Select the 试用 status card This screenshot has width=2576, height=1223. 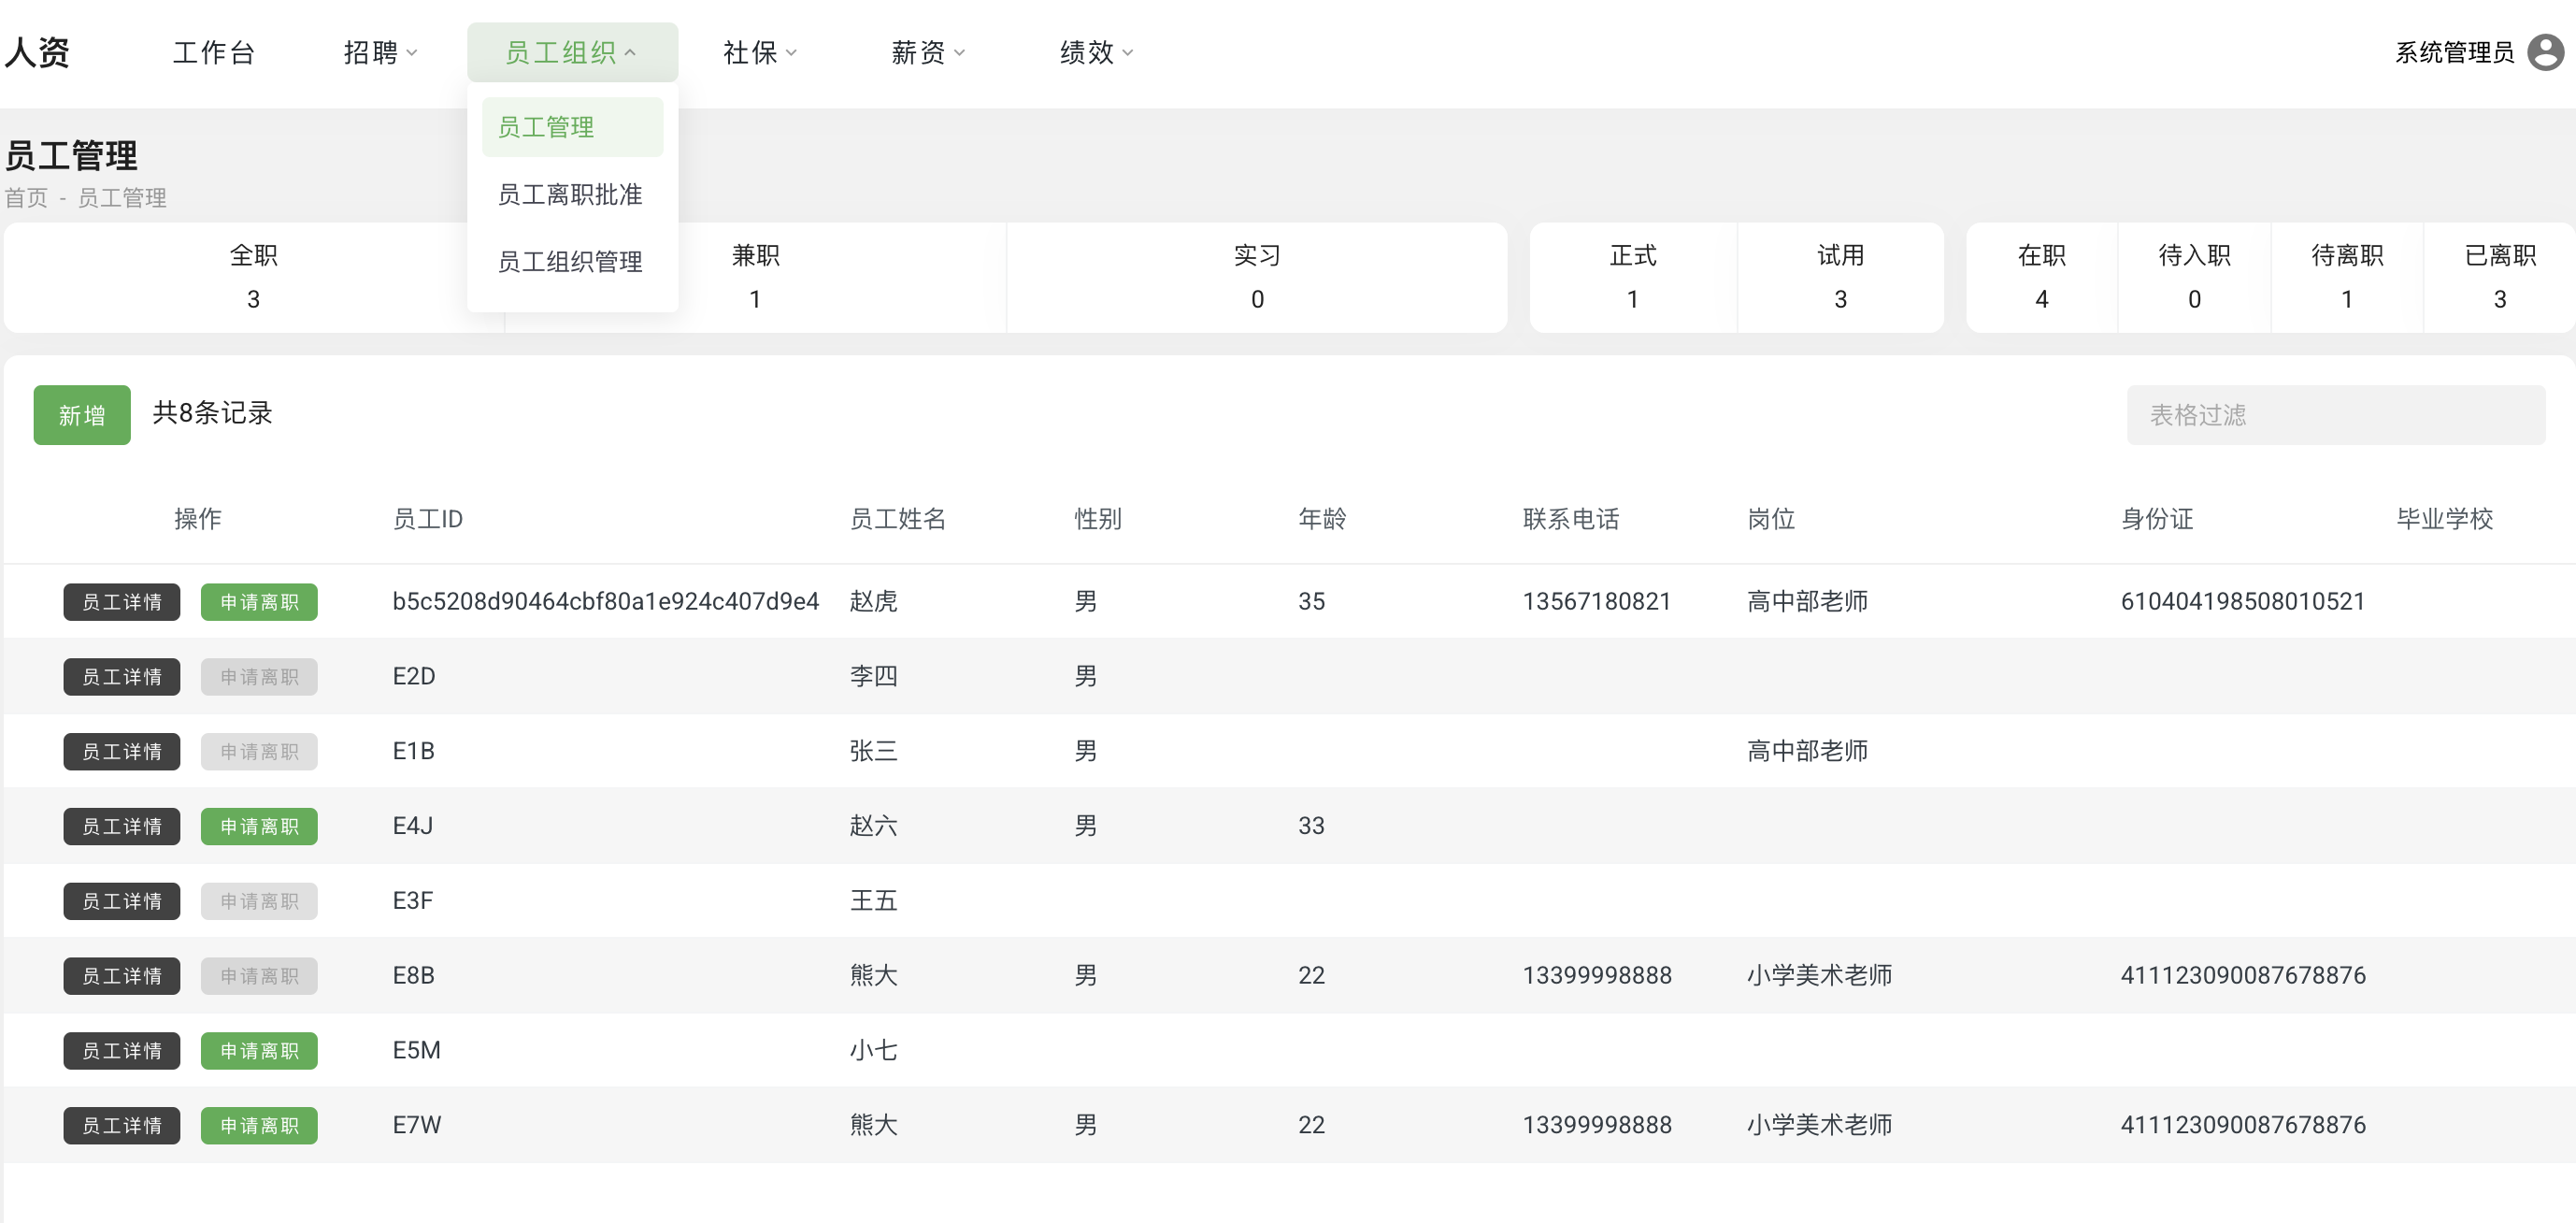point(1839,277)
